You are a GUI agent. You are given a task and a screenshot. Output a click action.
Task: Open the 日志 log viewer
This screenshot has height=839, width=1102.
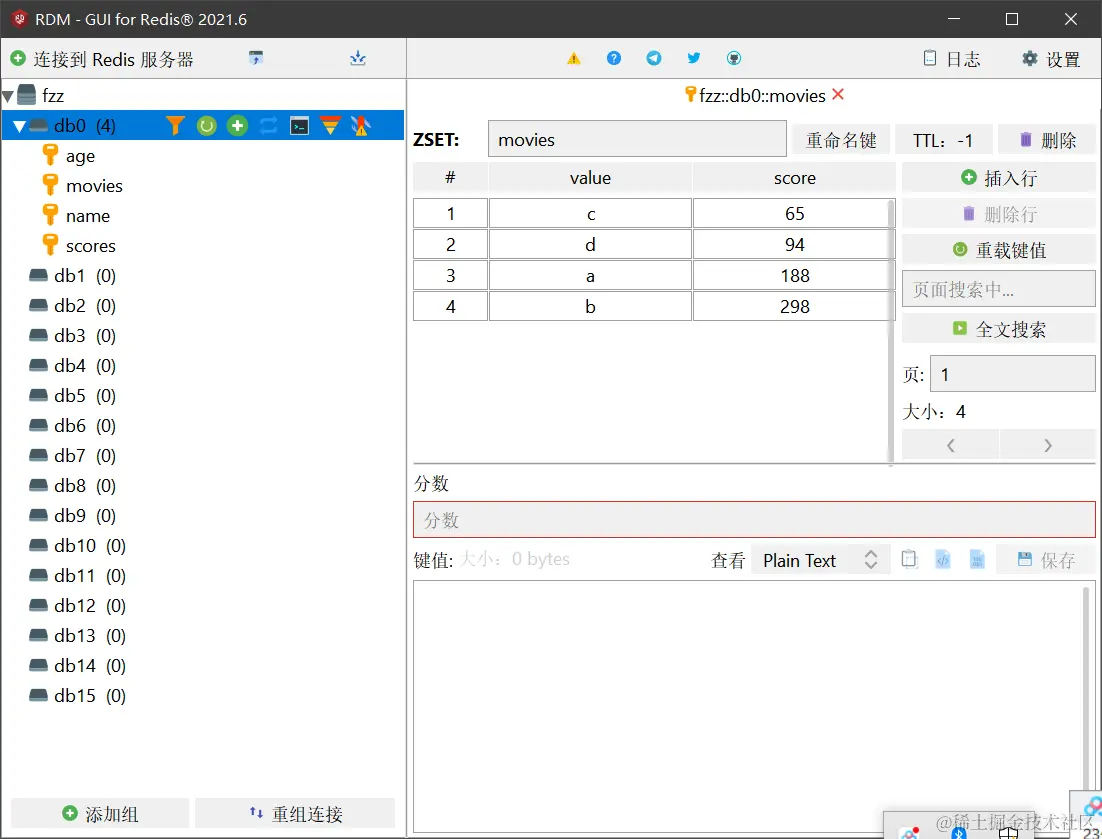tap(952, 59)
